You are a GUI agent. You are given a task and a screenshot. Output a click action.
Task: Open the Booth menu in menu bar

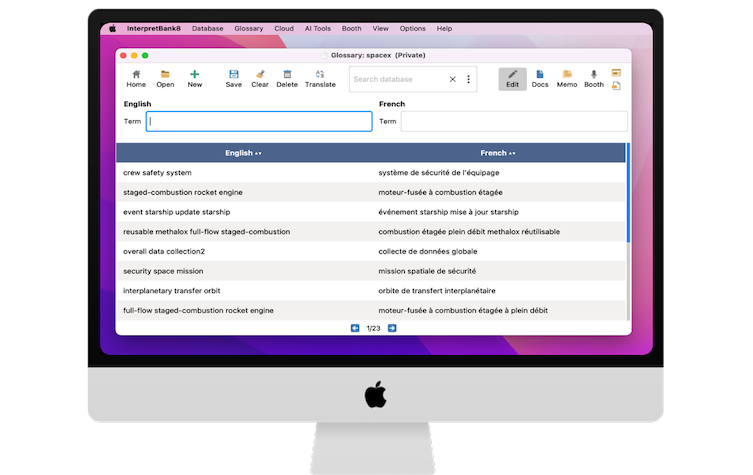pos(352,28)
